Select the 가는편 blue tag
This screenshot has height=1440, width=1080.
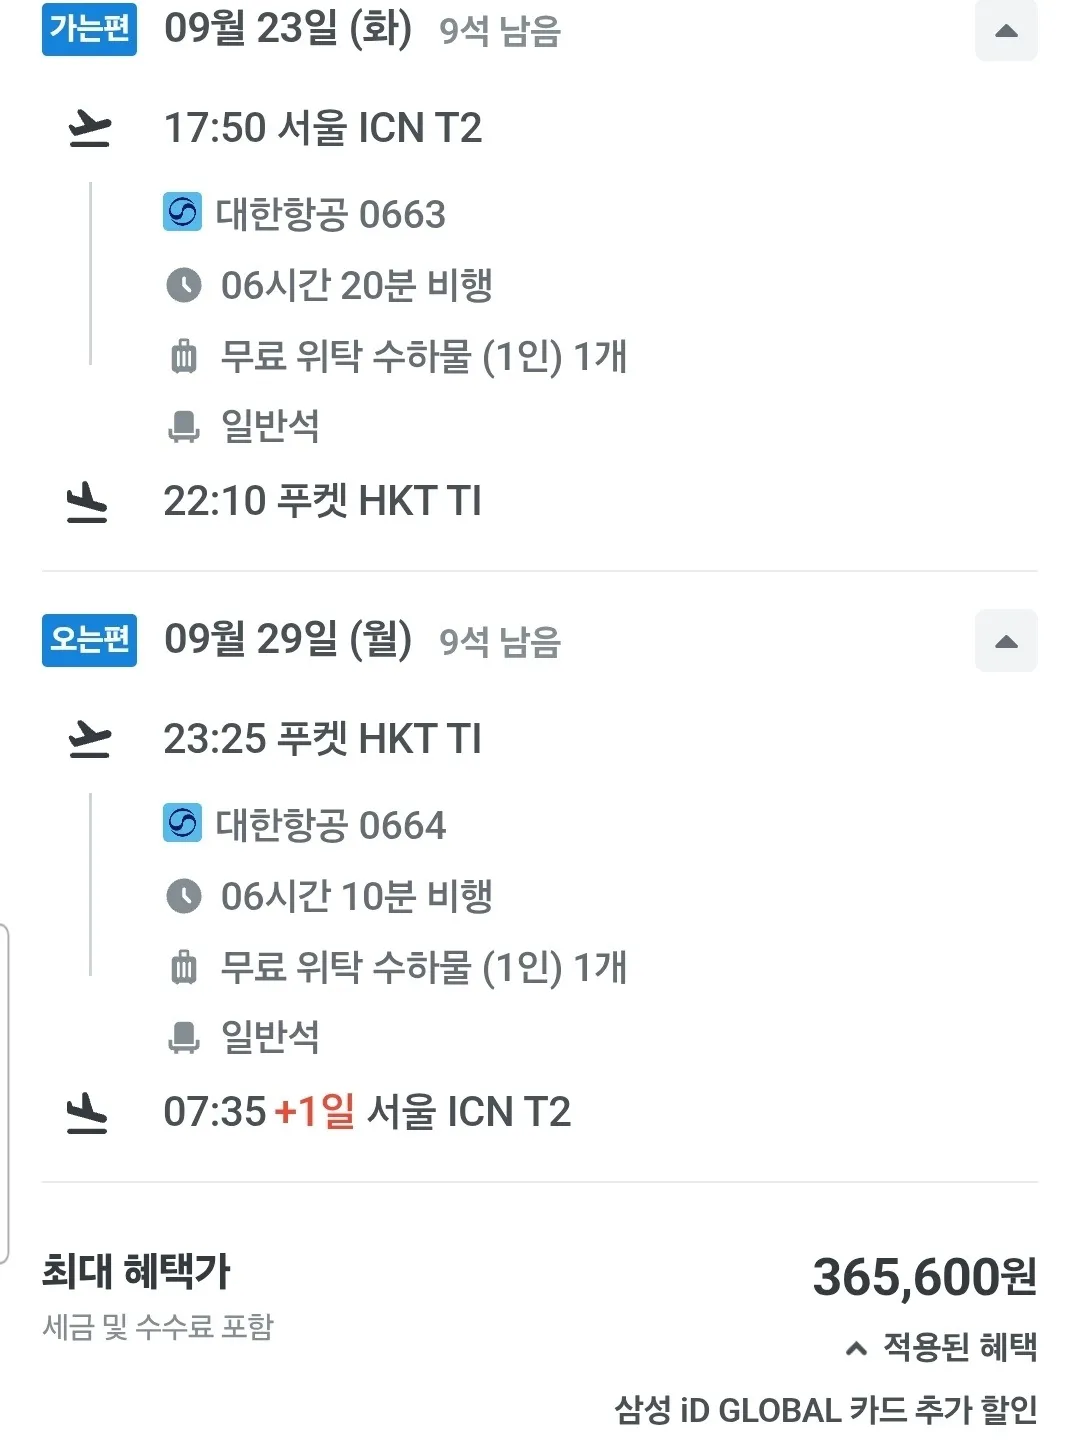[89, 29]
